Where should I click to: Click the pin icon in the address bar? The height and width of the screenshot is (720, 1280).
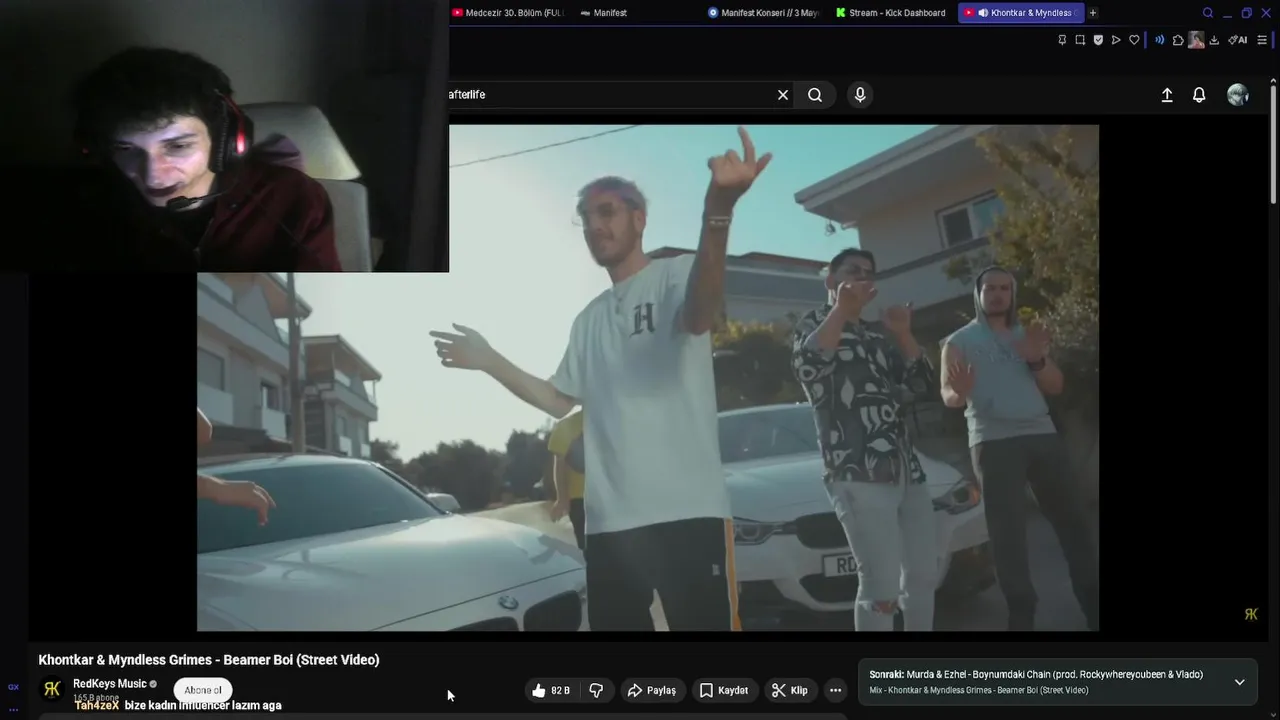click(1062, 40)
